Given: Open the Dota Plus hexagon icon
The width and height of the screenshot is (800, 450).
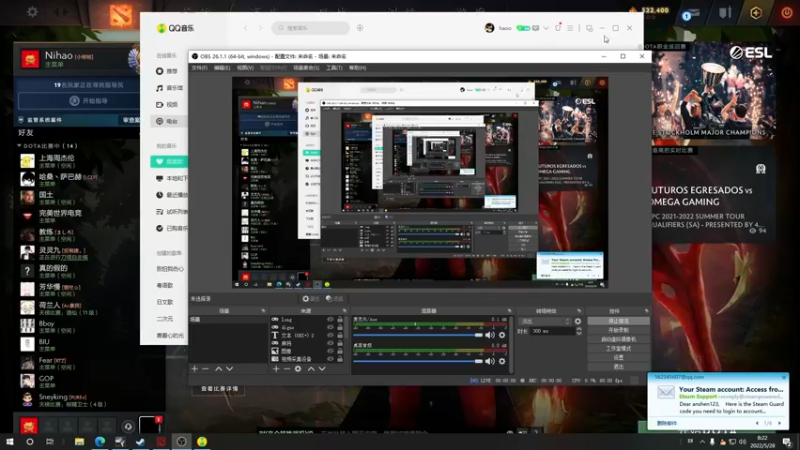Looking at the screenshot, I should [x=756, y=12].
